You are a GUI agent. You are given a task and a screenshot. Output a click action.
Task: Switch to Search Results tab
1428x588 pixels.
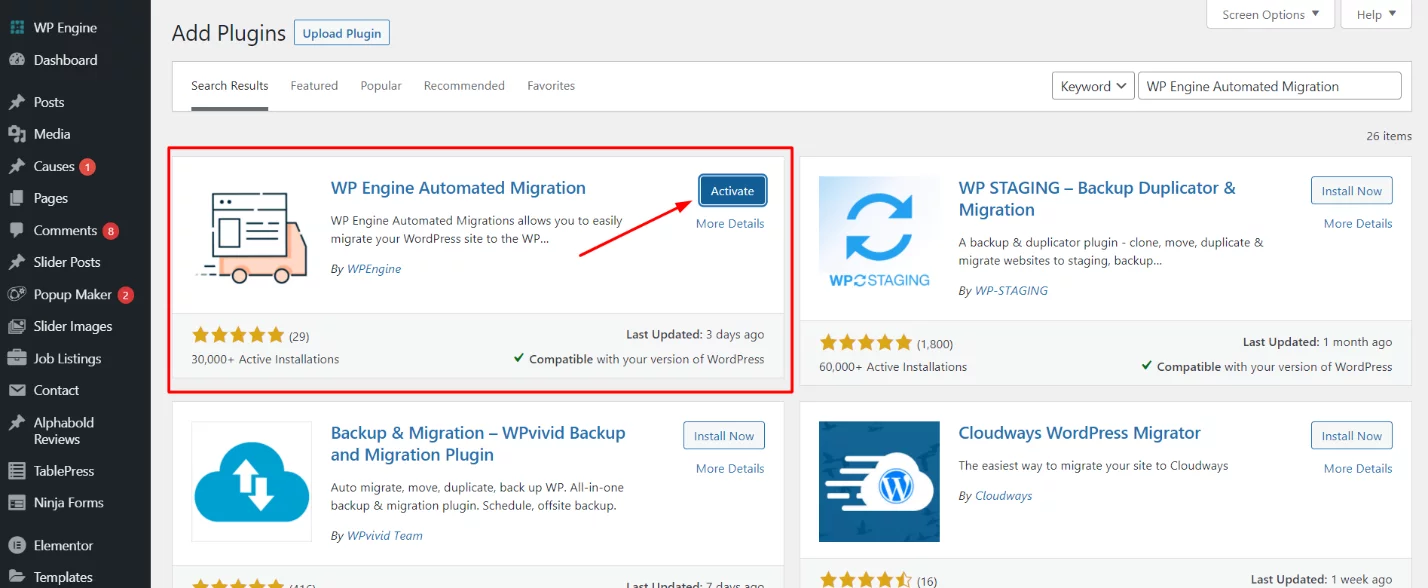tap(230, 86)
